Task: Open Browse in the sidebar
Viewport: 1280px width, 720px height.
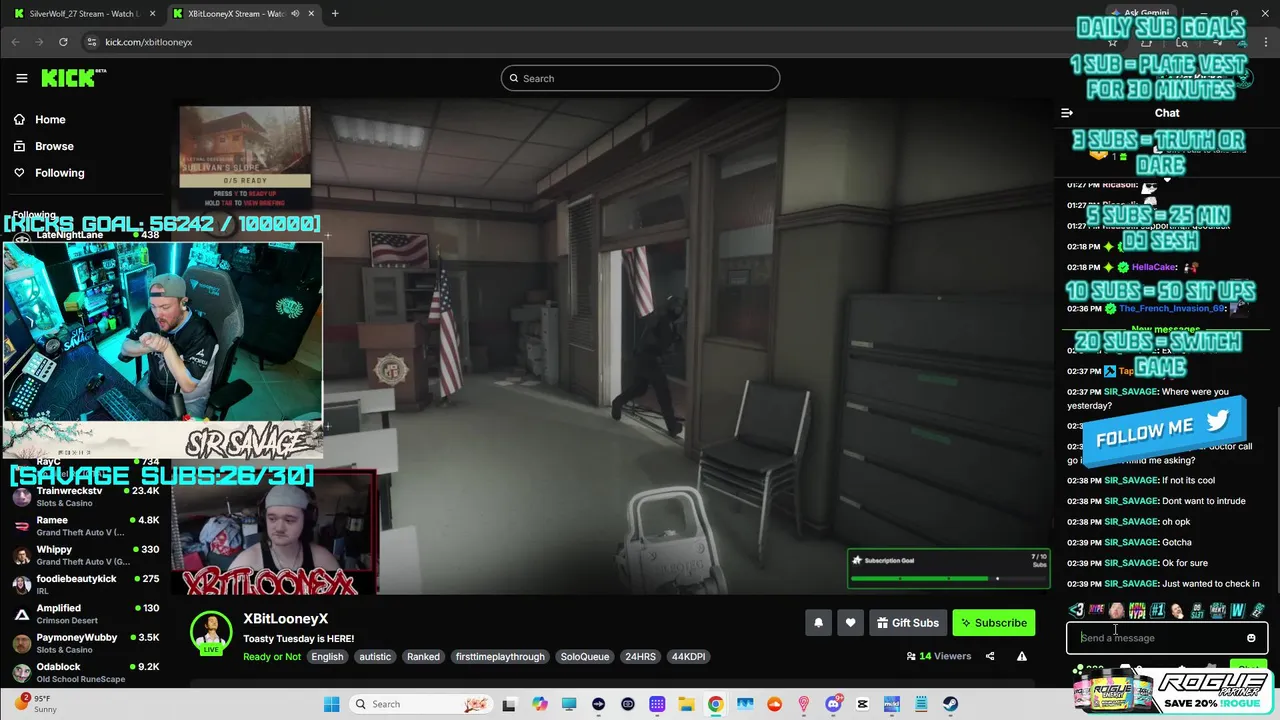Action: coord(54,146)
